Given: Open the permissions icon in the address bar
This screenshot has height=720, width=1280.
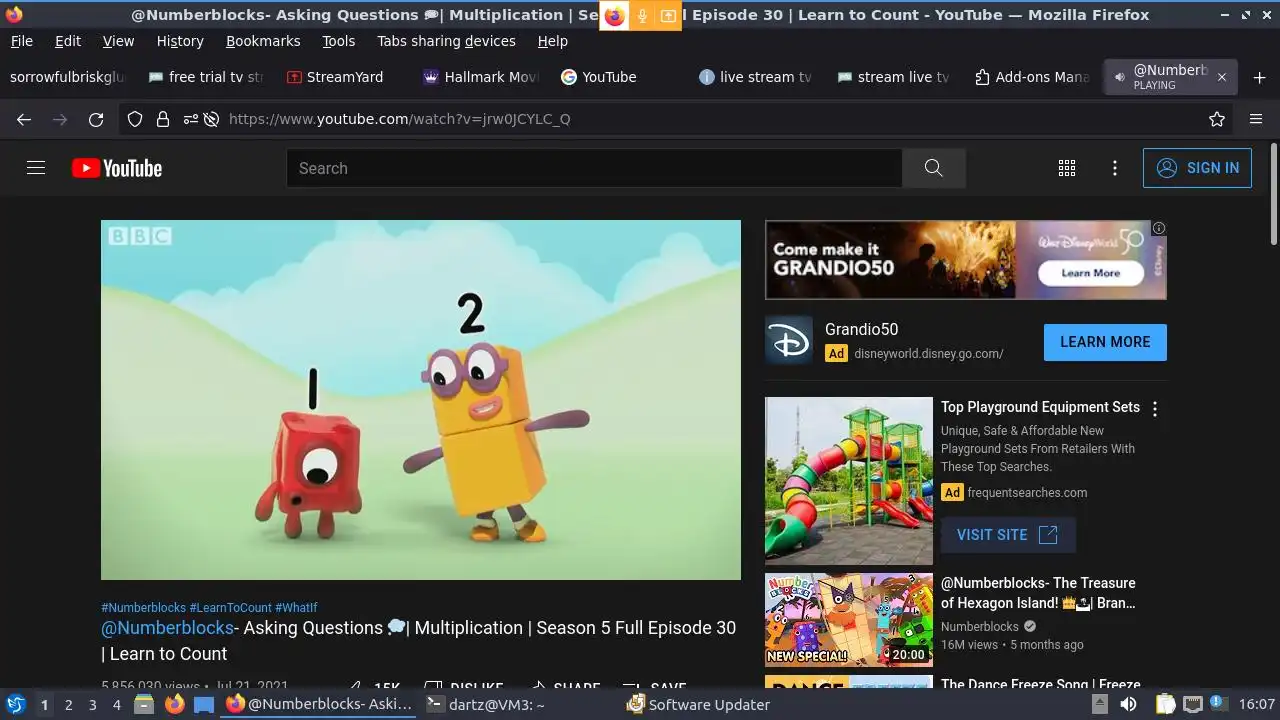Looking at the screenshot, I should (x=190, y=119).
